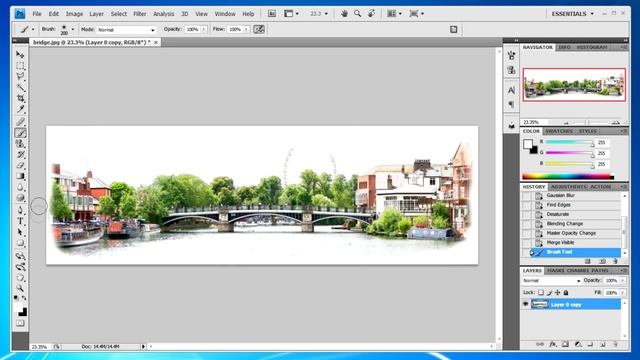Create new adjustment layer
This screenshot has height=360, width=640.
(x=578, y=344)
